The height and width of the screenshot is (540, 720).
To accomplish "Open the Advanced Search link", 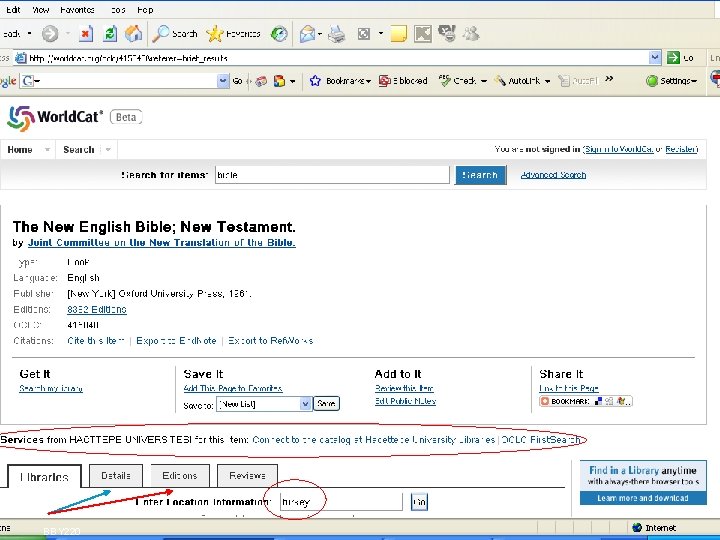I will click(x=553, y=175).
